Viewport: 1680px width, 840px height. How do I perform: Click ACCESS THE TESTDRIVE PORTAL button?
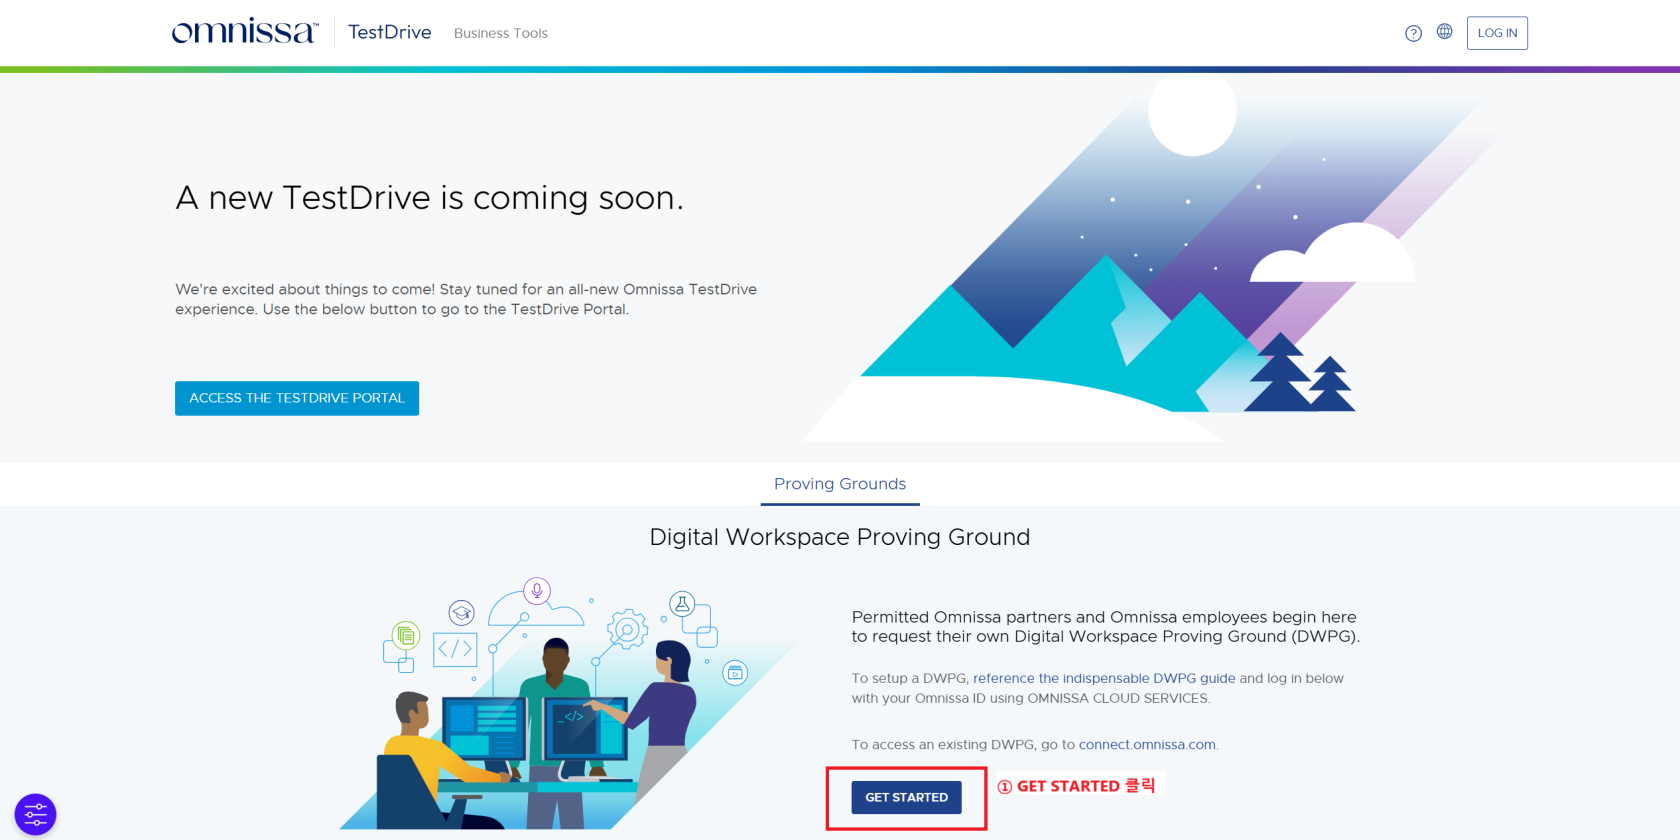pyautogui.click(x=297, y=398)
